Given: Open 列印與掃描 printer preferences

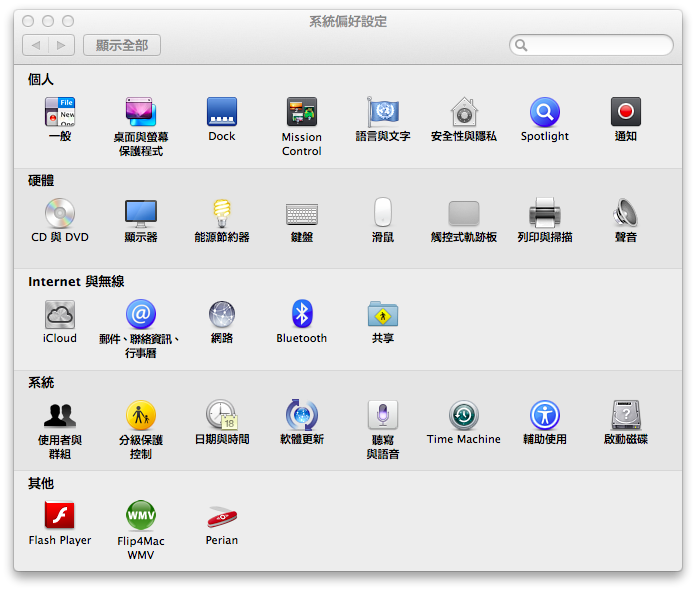Looking at the screenshot, I should [545, 213].
